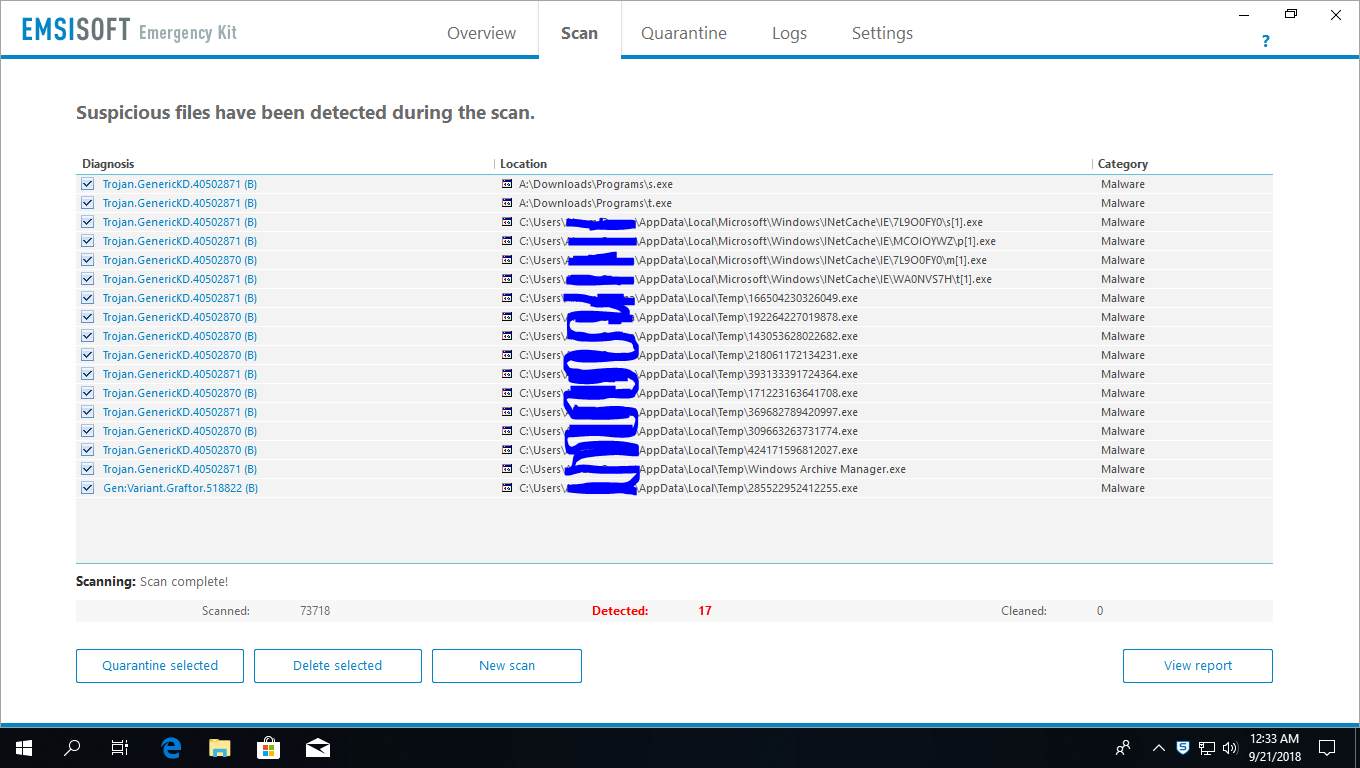This screenshot has height=768, width=1360.
Task: Click the path text A:\Downloads\Programs\s.exe
Action: click(596, 184)
